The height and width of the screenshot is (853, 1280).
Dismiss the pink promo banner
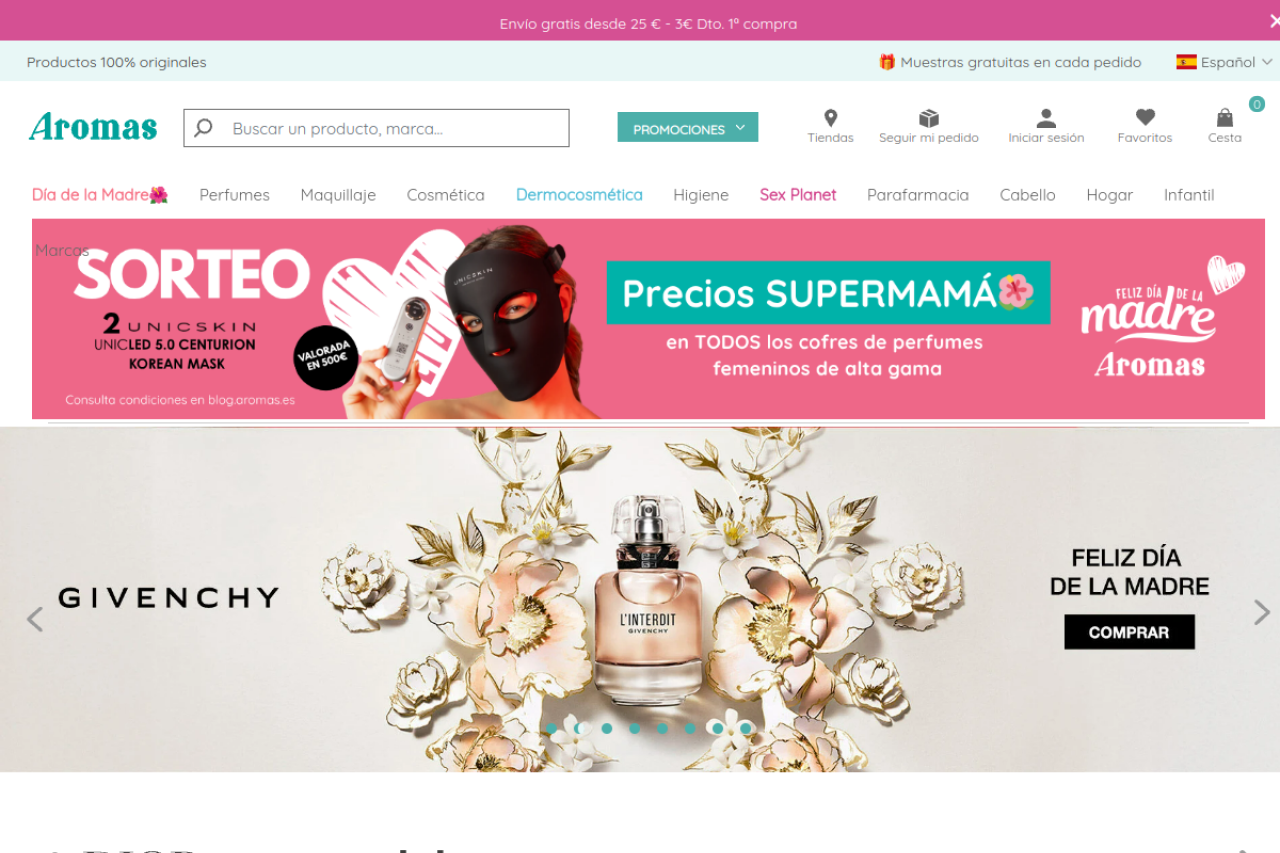[1274, 21]
